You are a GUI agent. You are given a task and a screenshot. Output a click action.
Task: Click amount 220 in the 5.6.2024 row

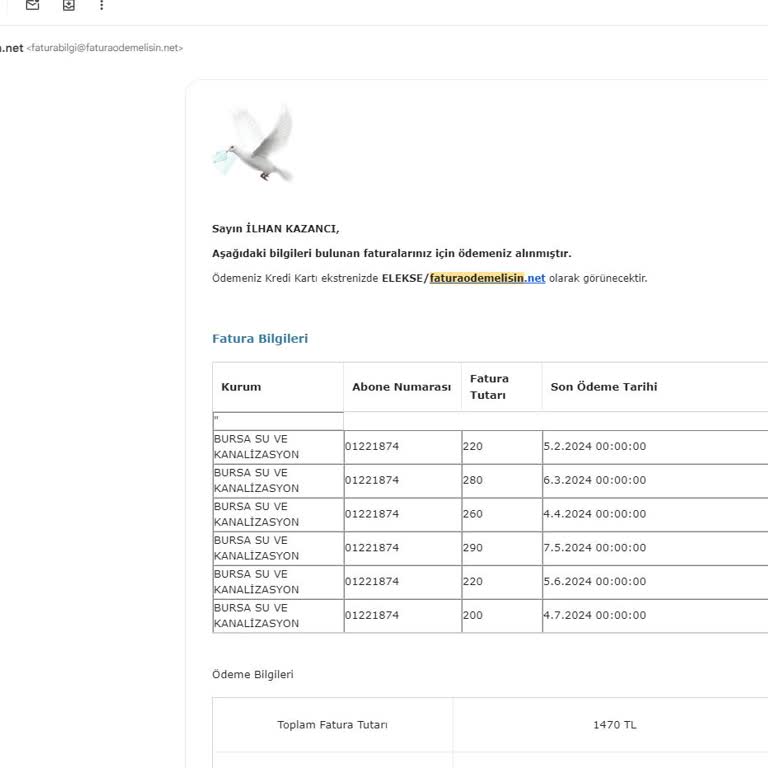[473, 581]
